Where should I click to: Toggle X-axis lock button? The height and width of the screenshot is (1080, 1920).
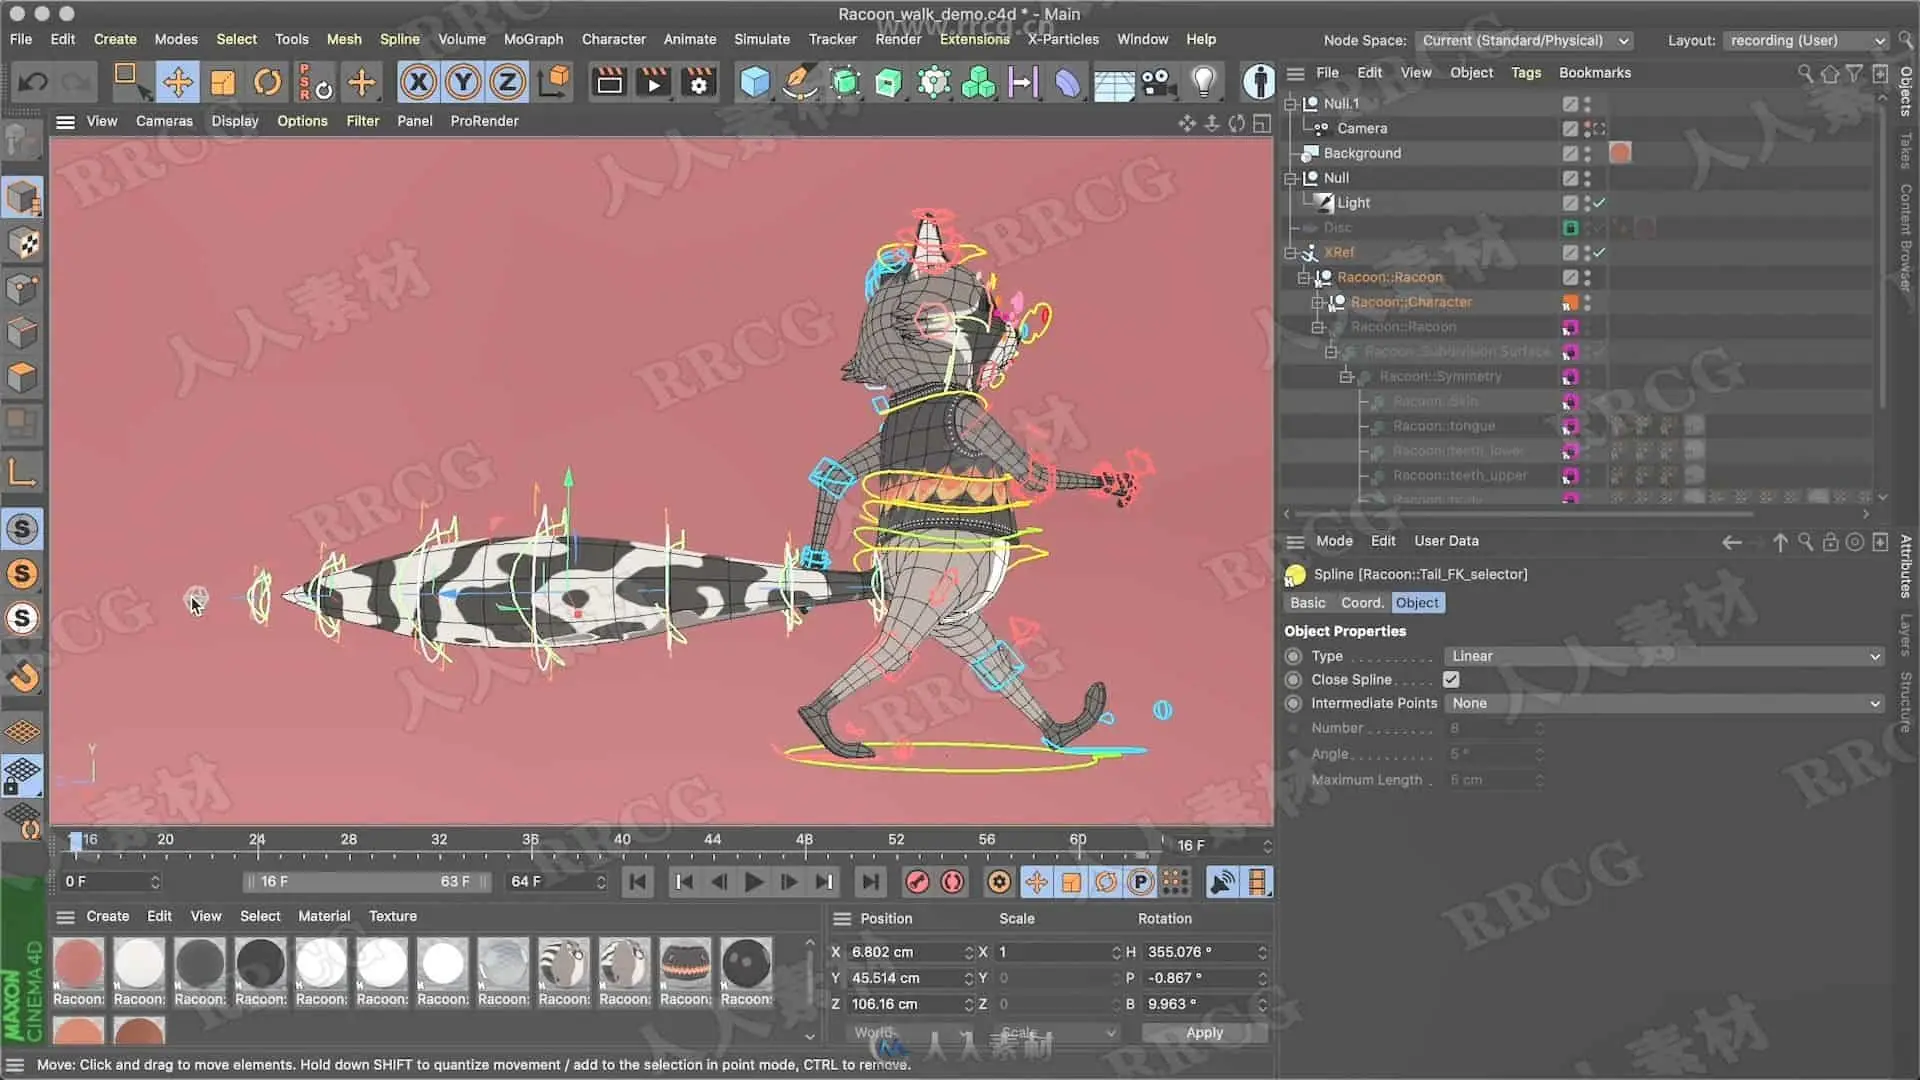418,82
